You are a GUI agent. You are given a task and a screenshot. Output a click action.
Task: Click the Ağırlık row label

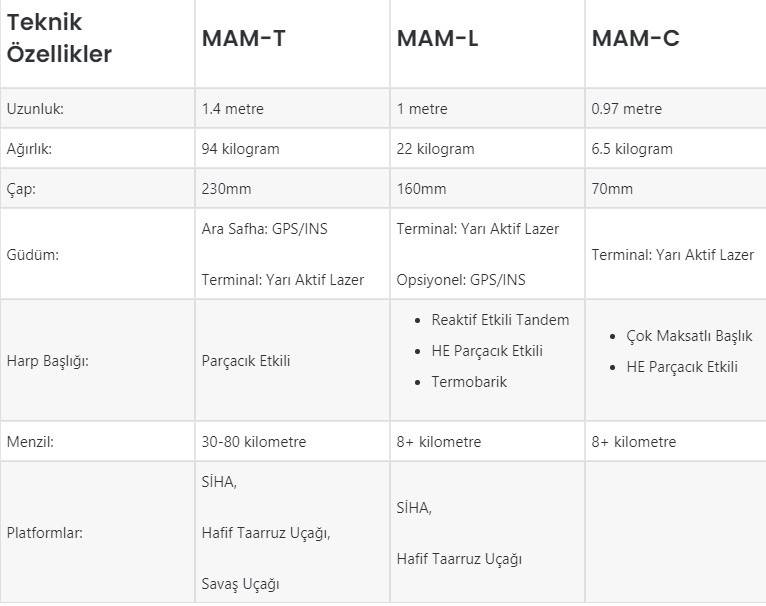click(x=28, y=149)
